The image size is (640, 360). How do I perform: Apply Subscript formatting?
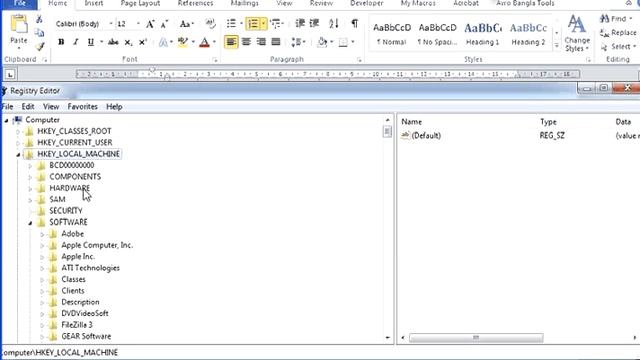(128, 42)
